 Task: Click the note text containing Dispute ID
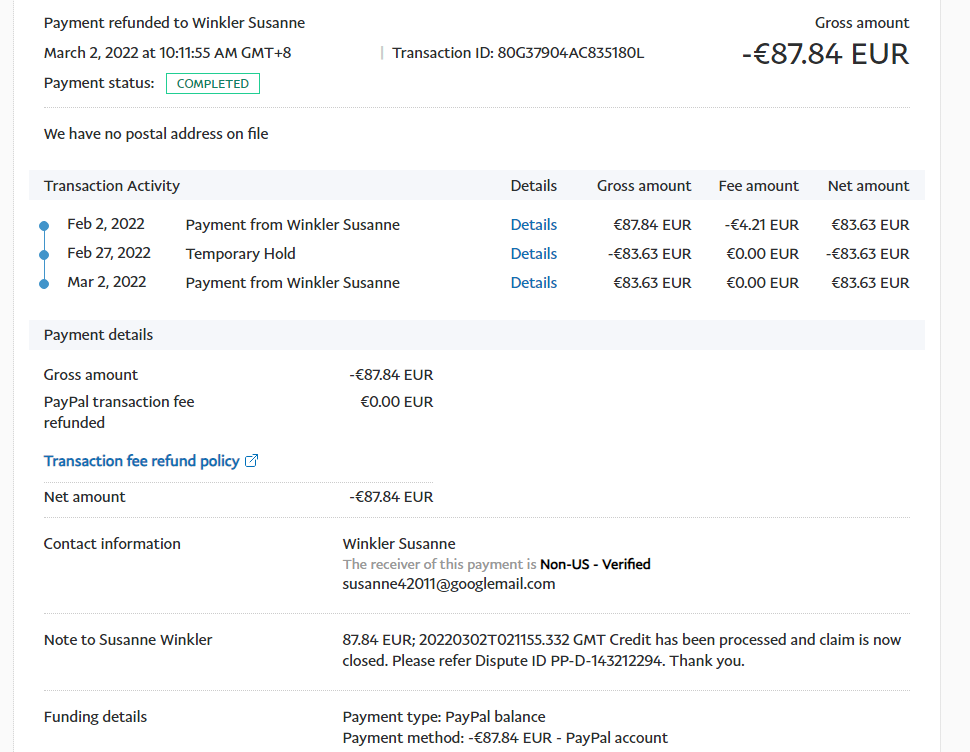click(x=621, y=650)
